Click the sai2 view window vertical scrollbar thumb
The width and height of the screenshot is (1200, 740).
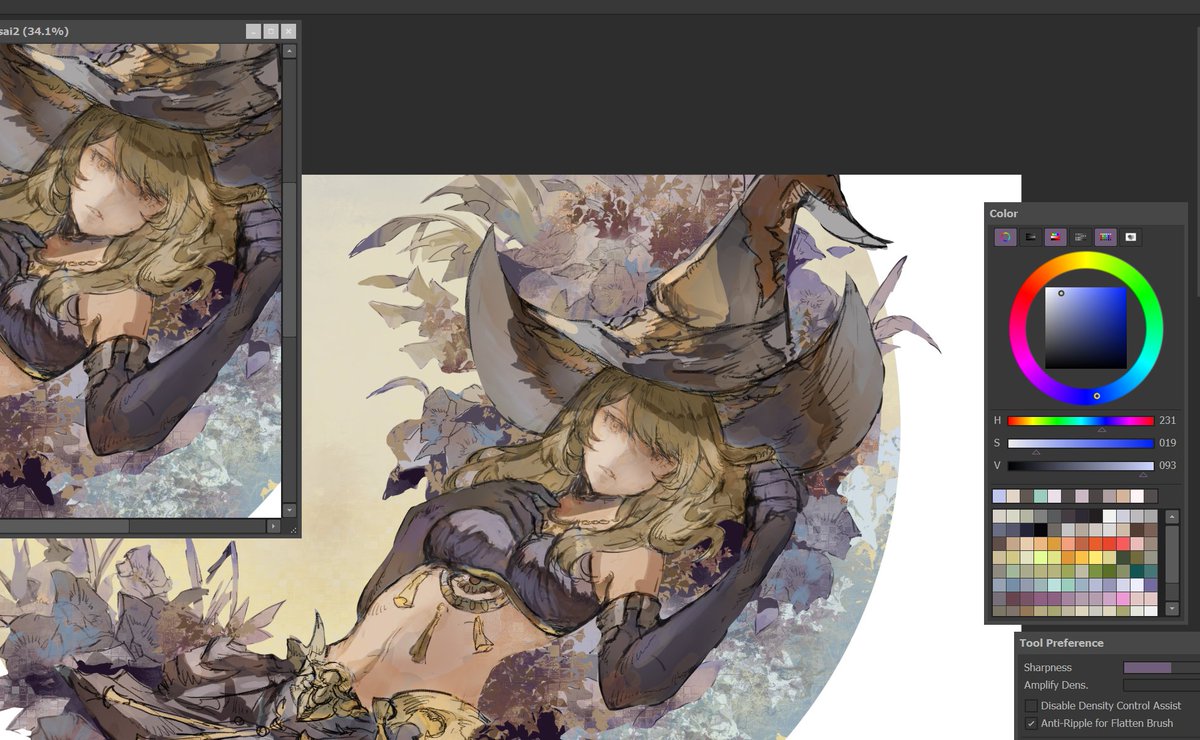(x=289, y=260)
